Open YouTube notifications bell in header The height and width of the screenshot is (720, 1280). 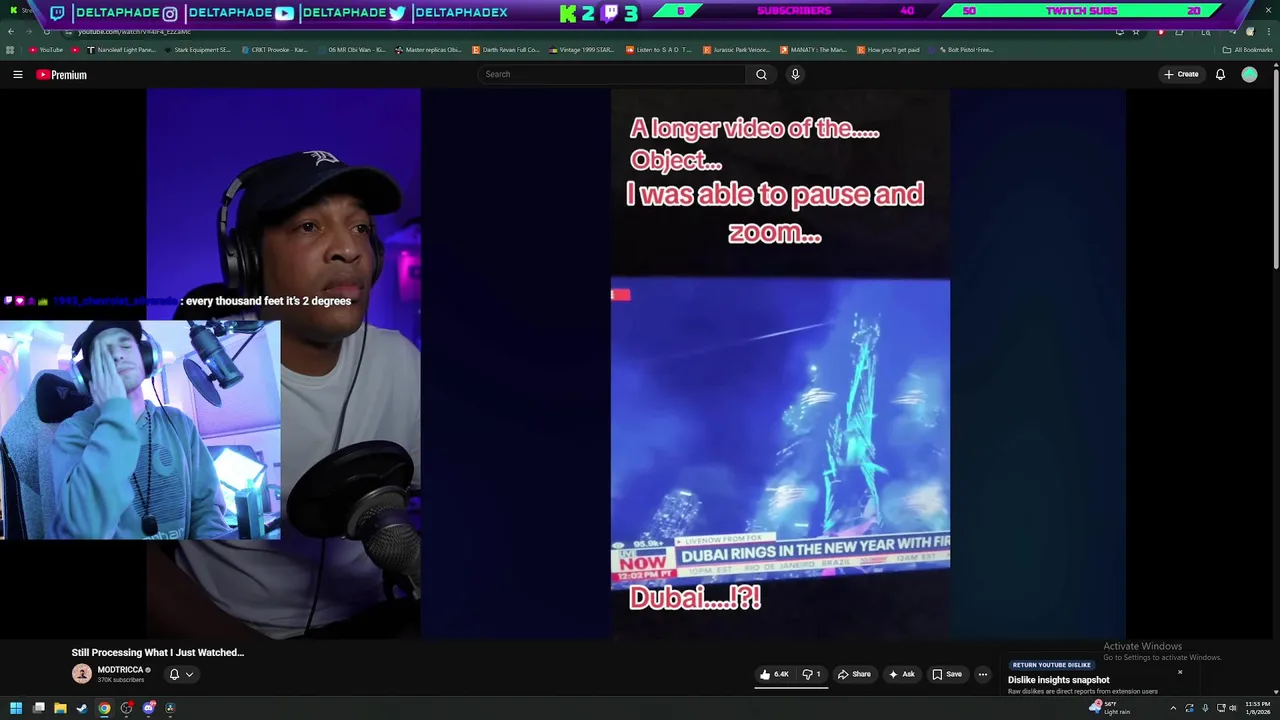[x=1220, y=74]
